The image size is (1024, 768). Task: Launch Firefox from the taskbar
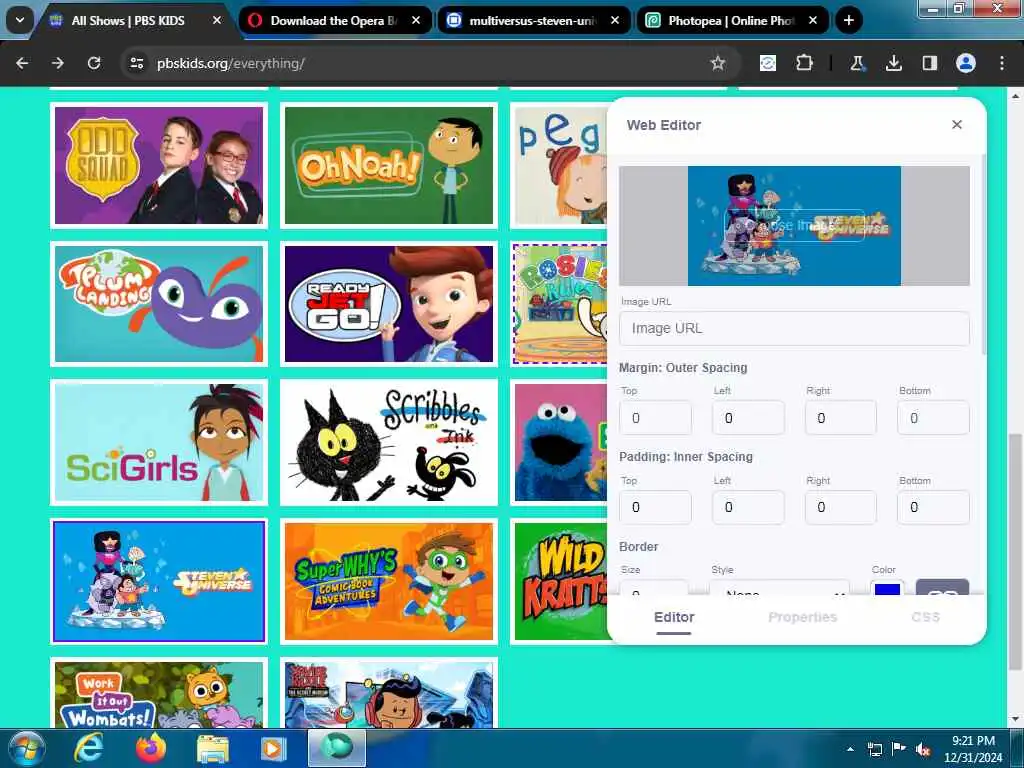[150, 749]
